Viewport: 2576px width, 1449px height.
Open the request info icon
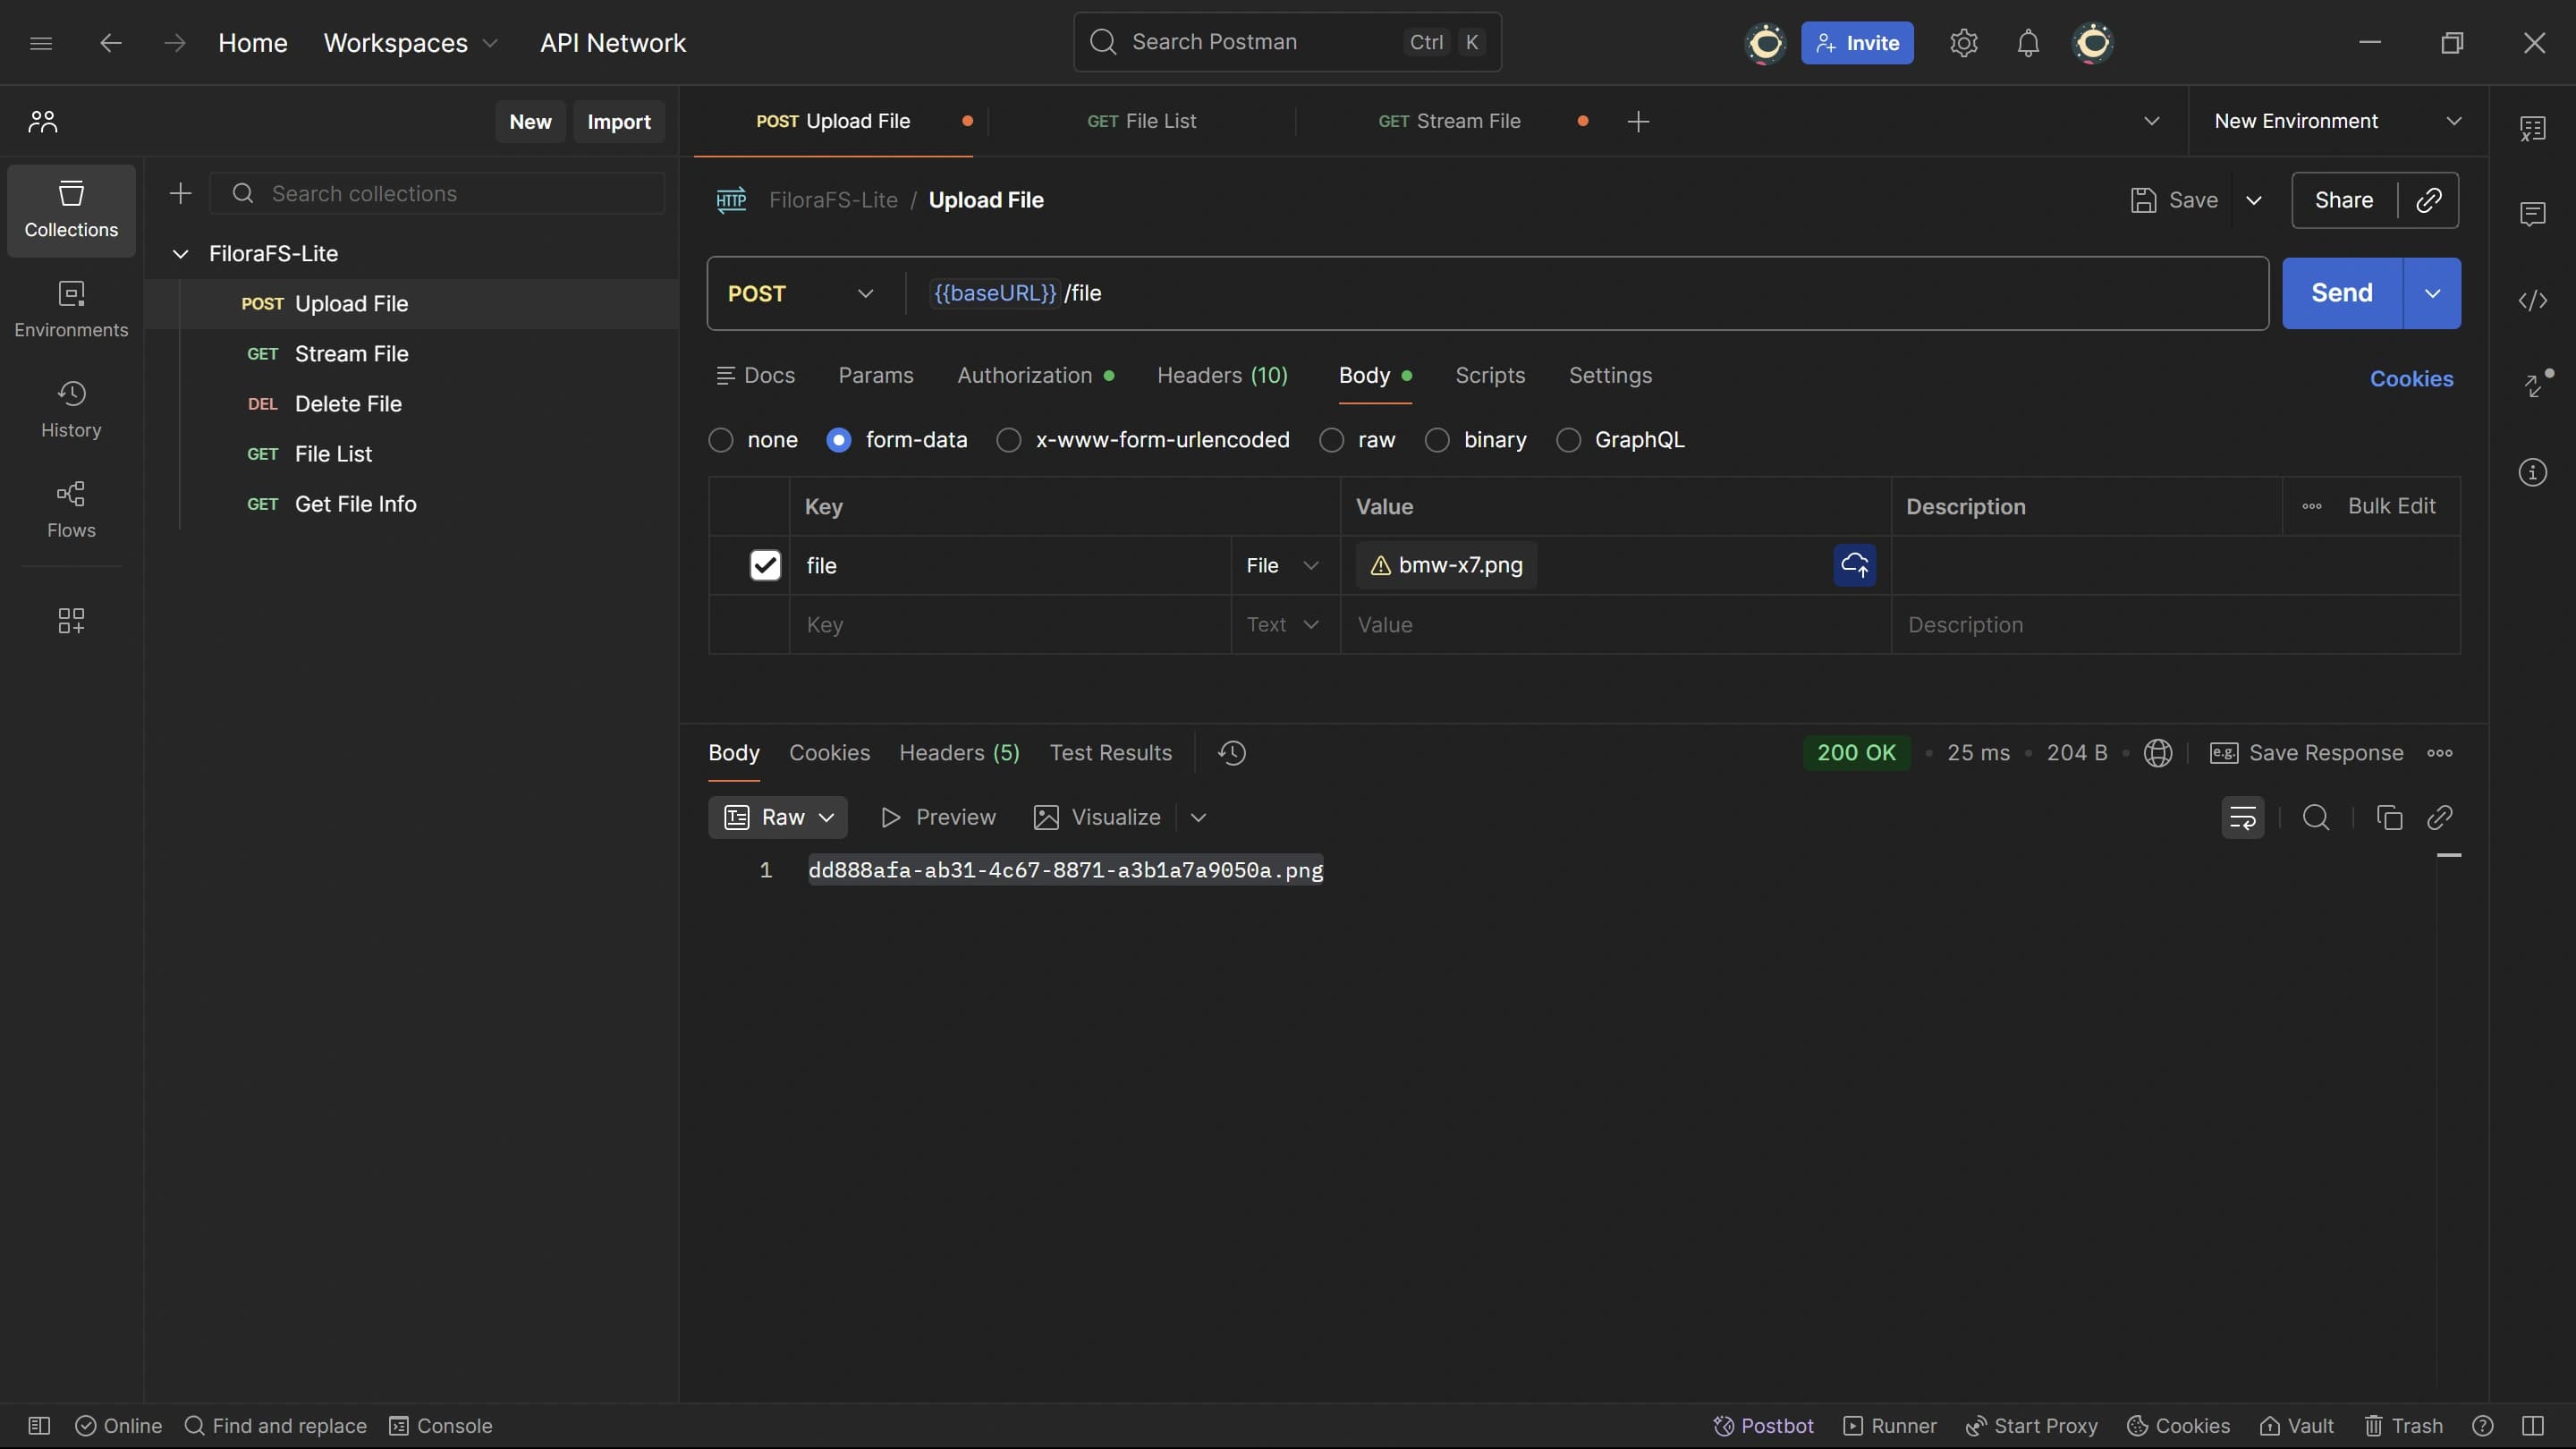tap(2532, 472)
